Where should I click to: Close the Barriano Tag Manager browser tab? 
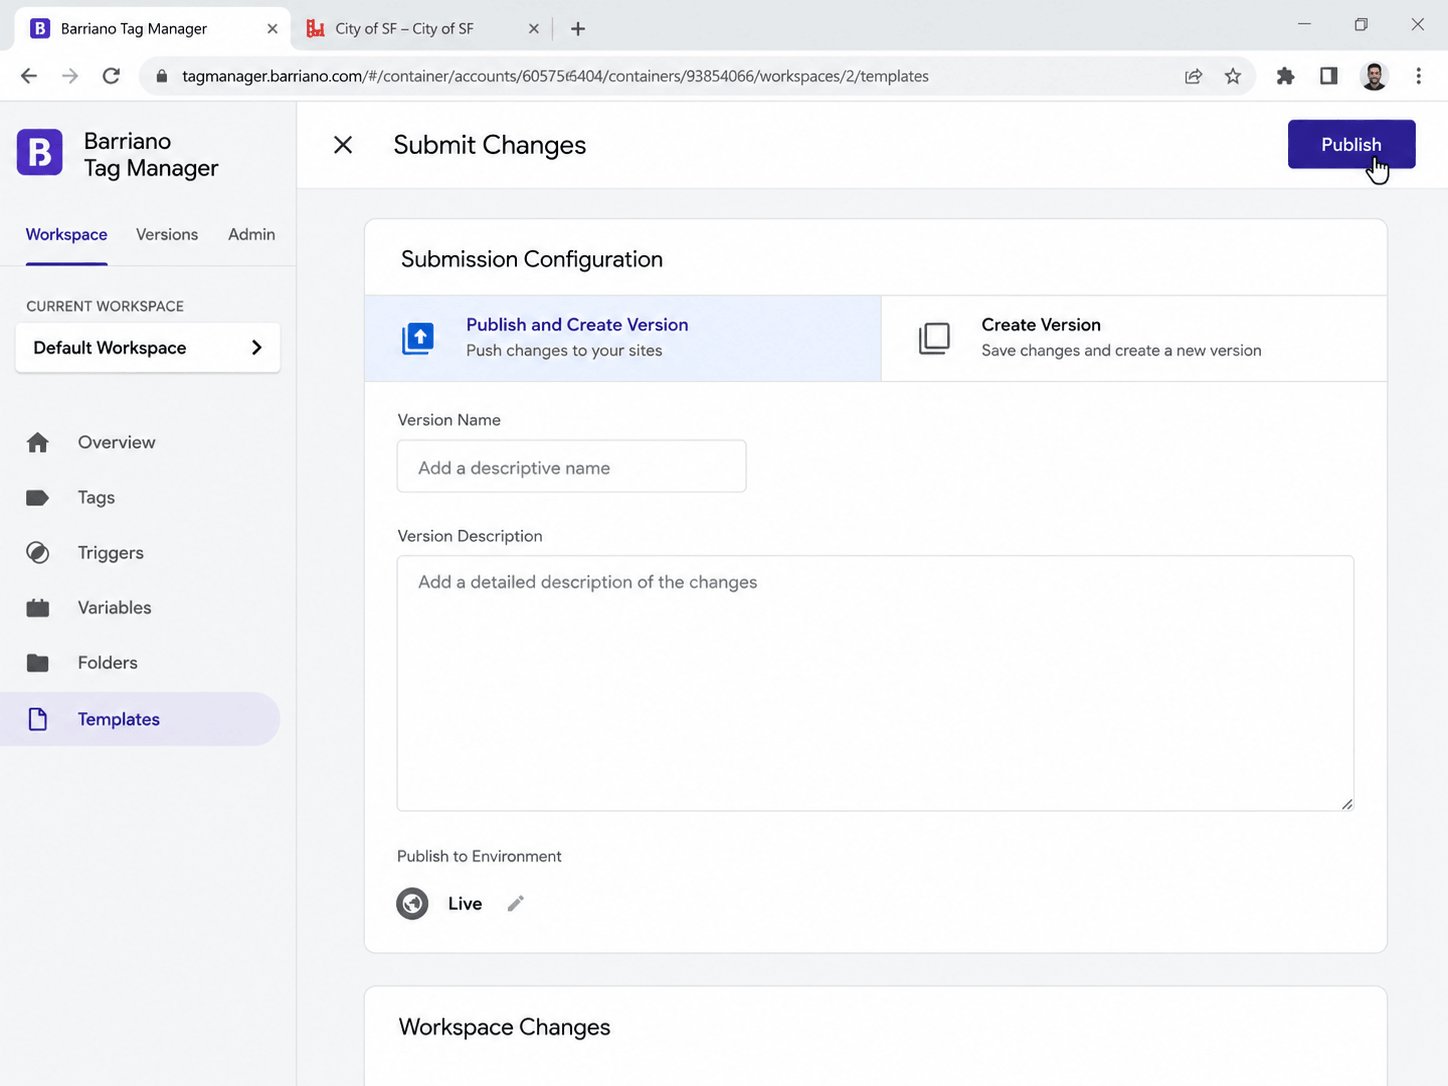coord(272,28)
